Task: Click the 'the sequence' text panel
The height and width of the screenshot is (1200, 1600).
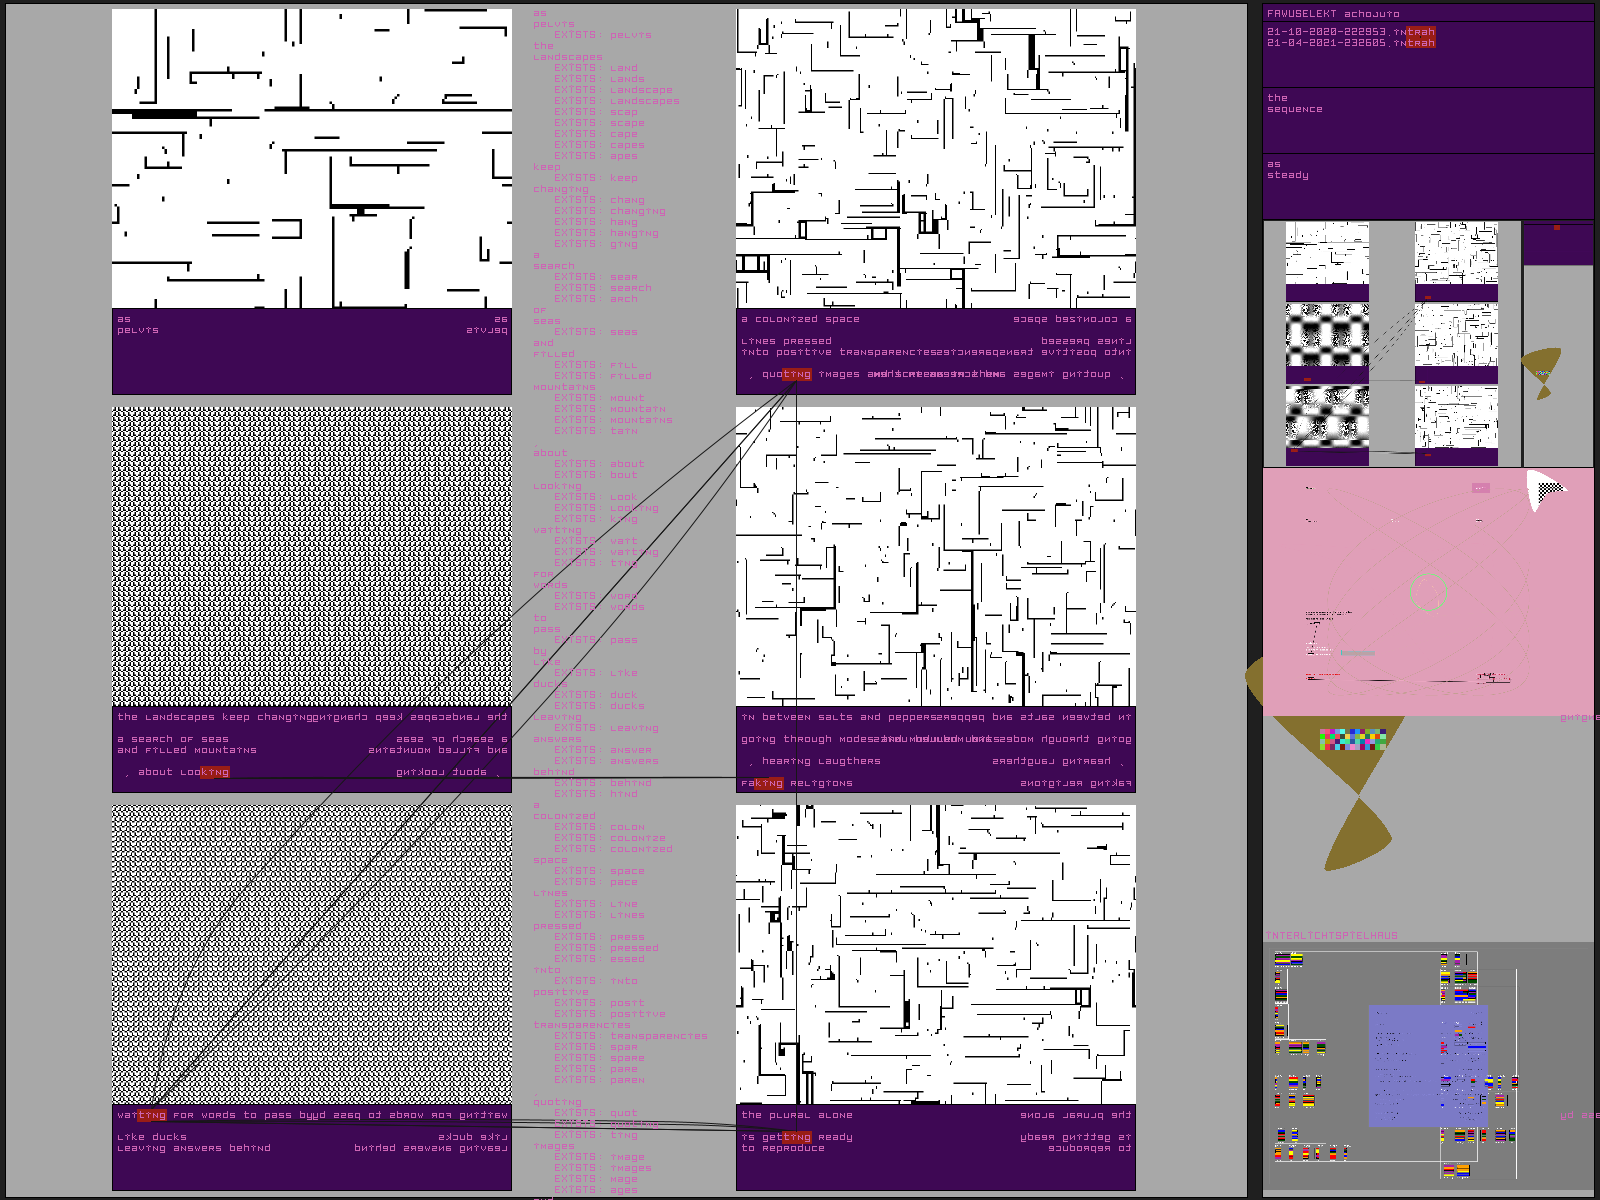Action: coord(1427,120)
